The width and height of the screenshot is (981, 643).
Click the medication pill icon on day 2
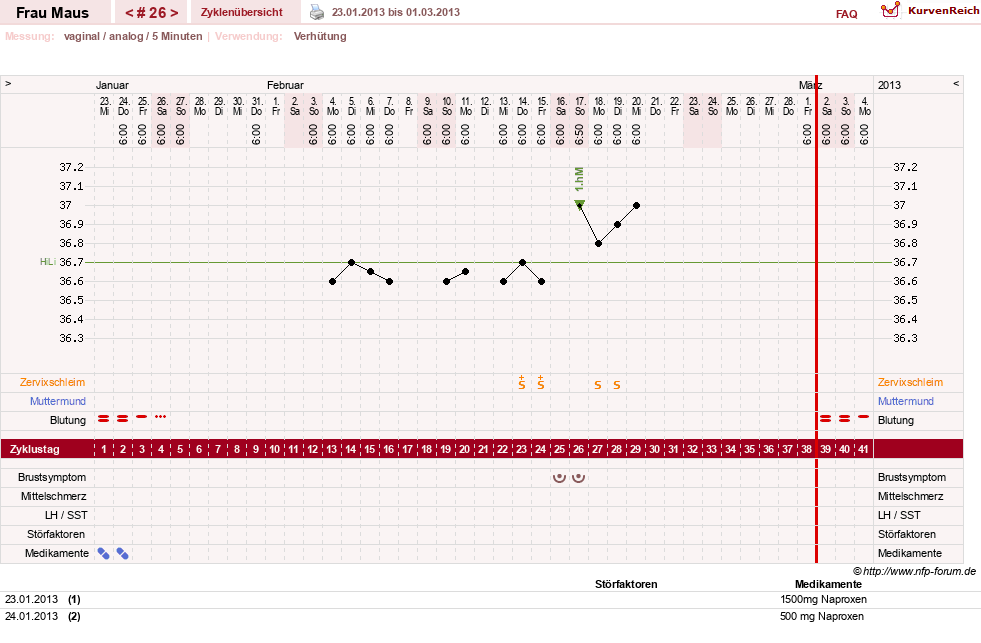click(123, 554)
